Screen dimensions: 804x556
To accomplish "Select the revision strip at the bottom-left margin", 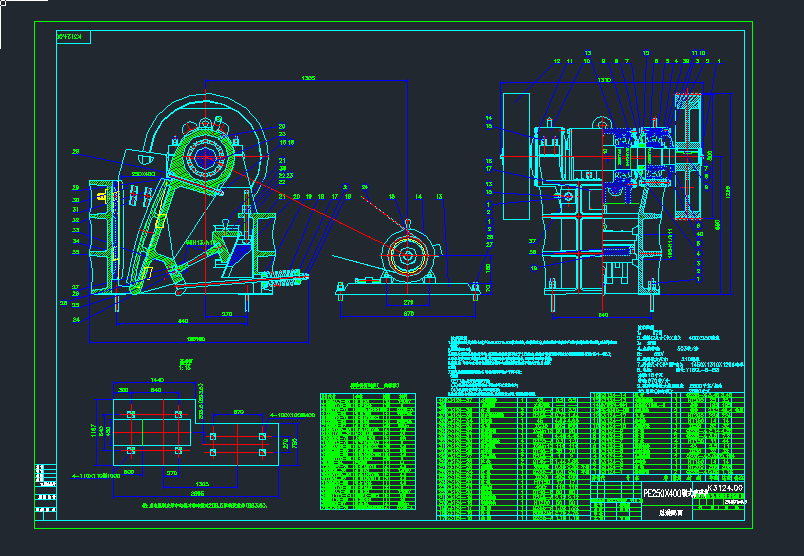I will point(45,487).
